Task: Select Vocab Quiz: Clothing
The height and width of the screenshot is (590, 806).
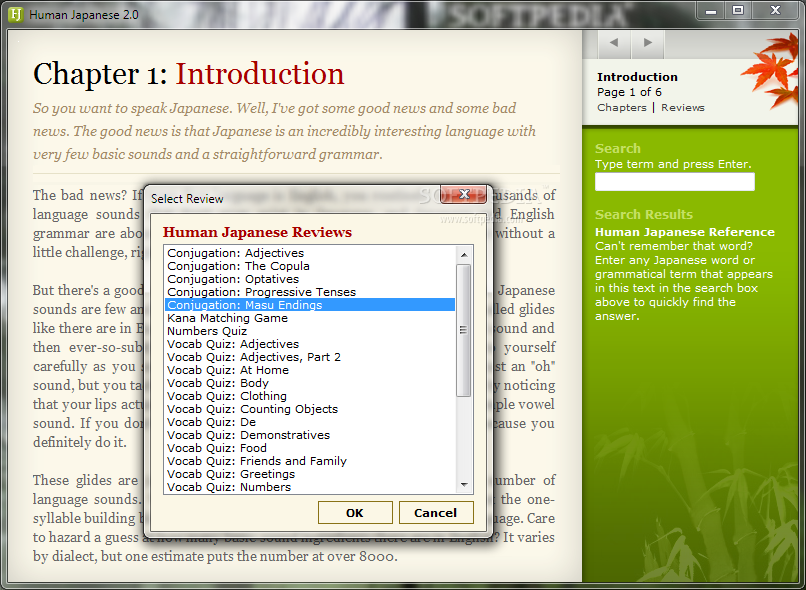Action: coord(310,396)
